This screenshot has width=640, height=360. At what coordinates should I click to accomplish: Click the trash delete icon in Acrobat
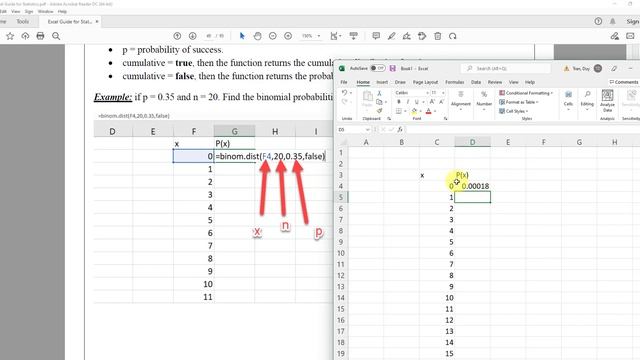tap(438, 36)
